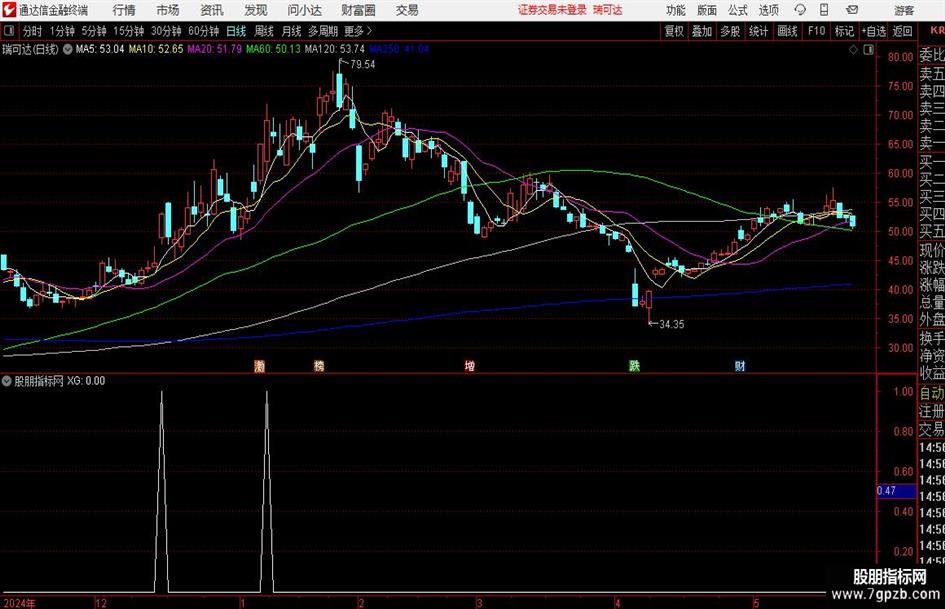This screenshot has width=945, height=609.
Task: Click the 多股 multi-stock button
Action: point(730,31)
